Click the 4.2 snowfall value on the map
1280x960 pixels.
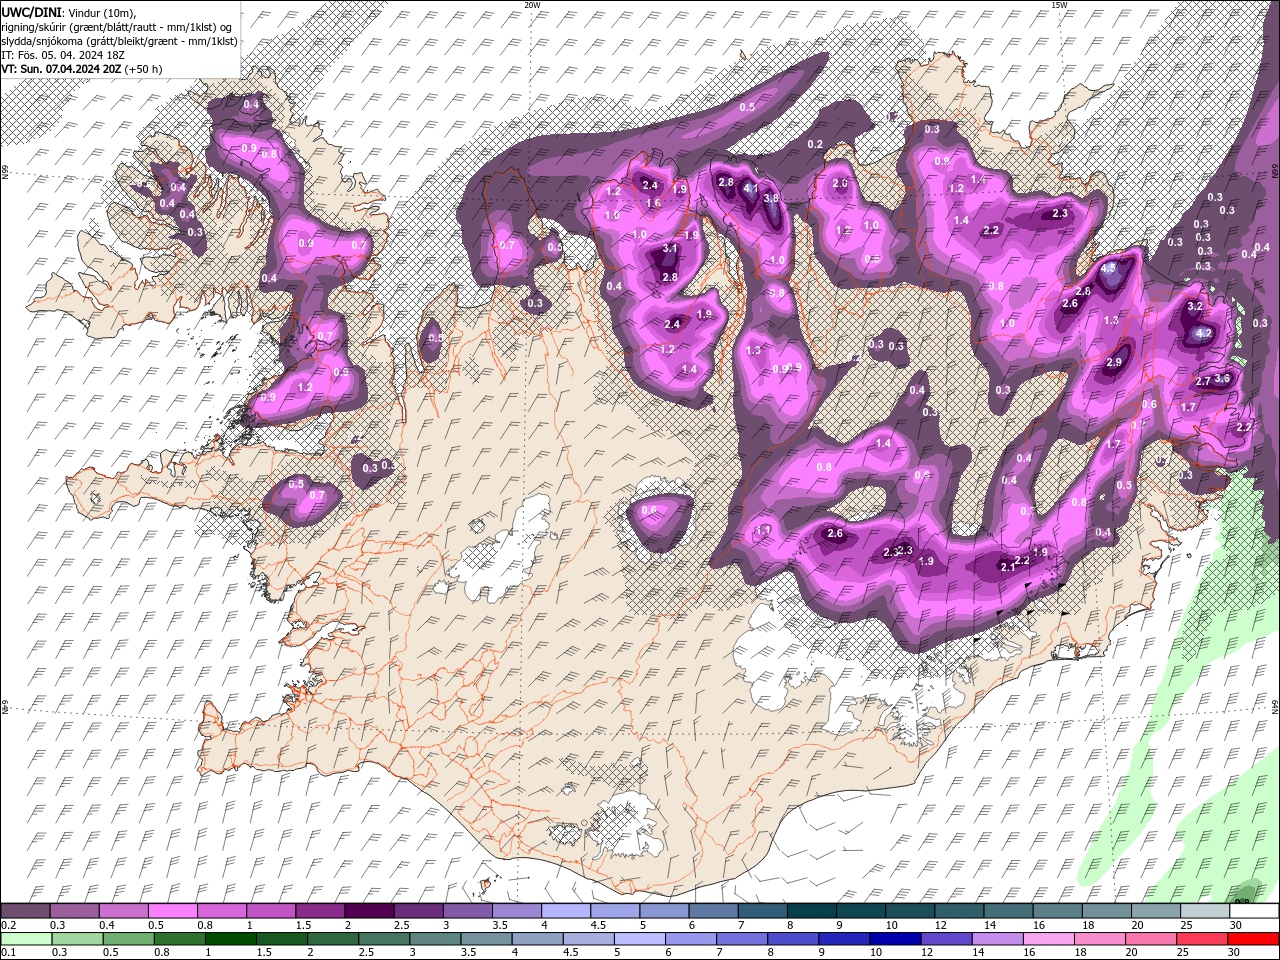pyautogui.click(x=1204, y=333)
